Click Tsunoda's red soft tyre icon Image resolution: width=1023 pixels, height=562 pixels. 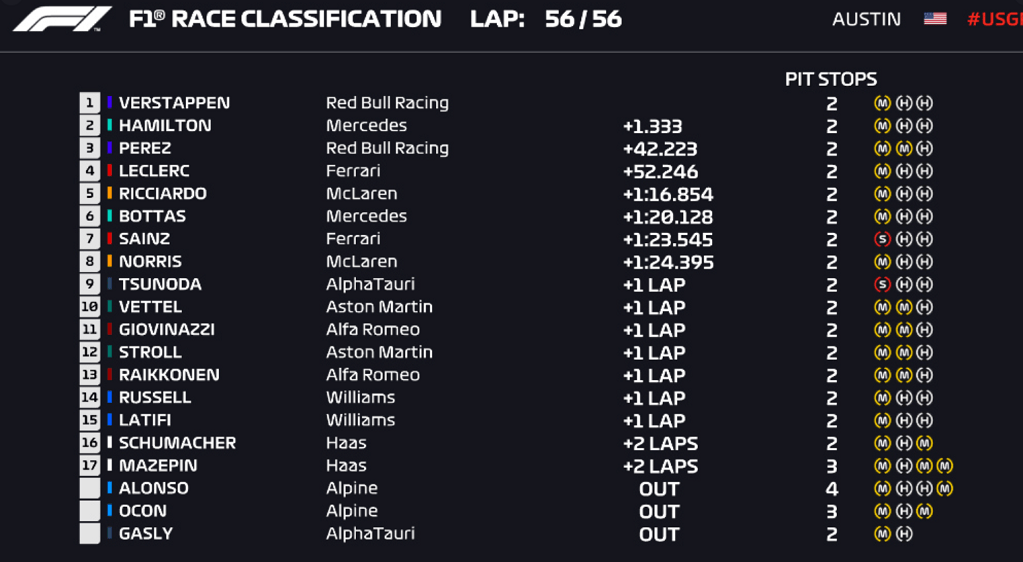point(882,285)
